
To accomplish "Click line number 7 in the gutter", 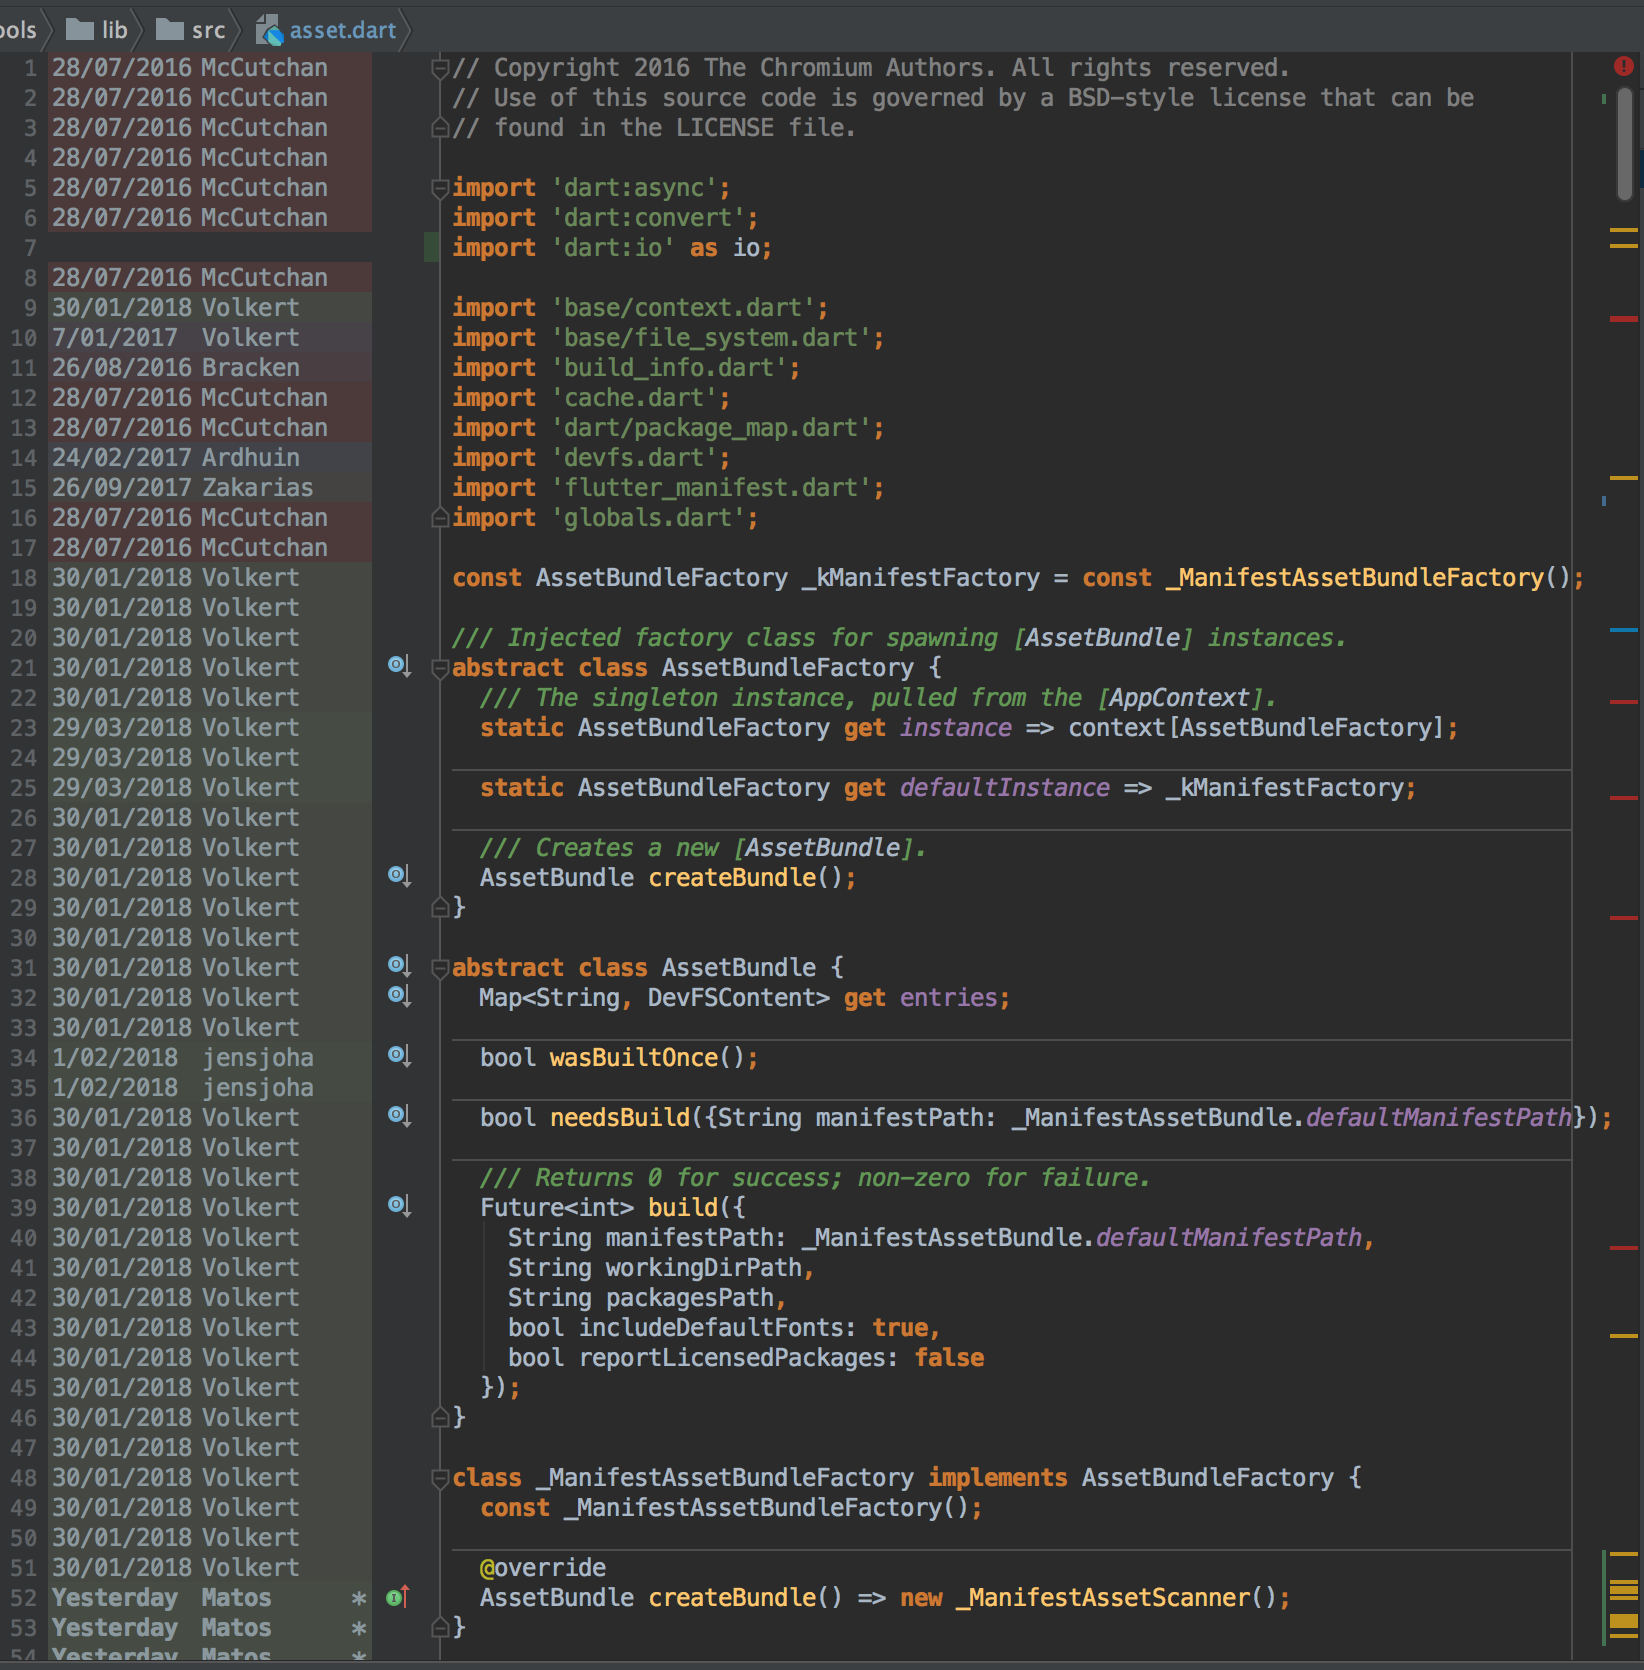I will (30, 248).
